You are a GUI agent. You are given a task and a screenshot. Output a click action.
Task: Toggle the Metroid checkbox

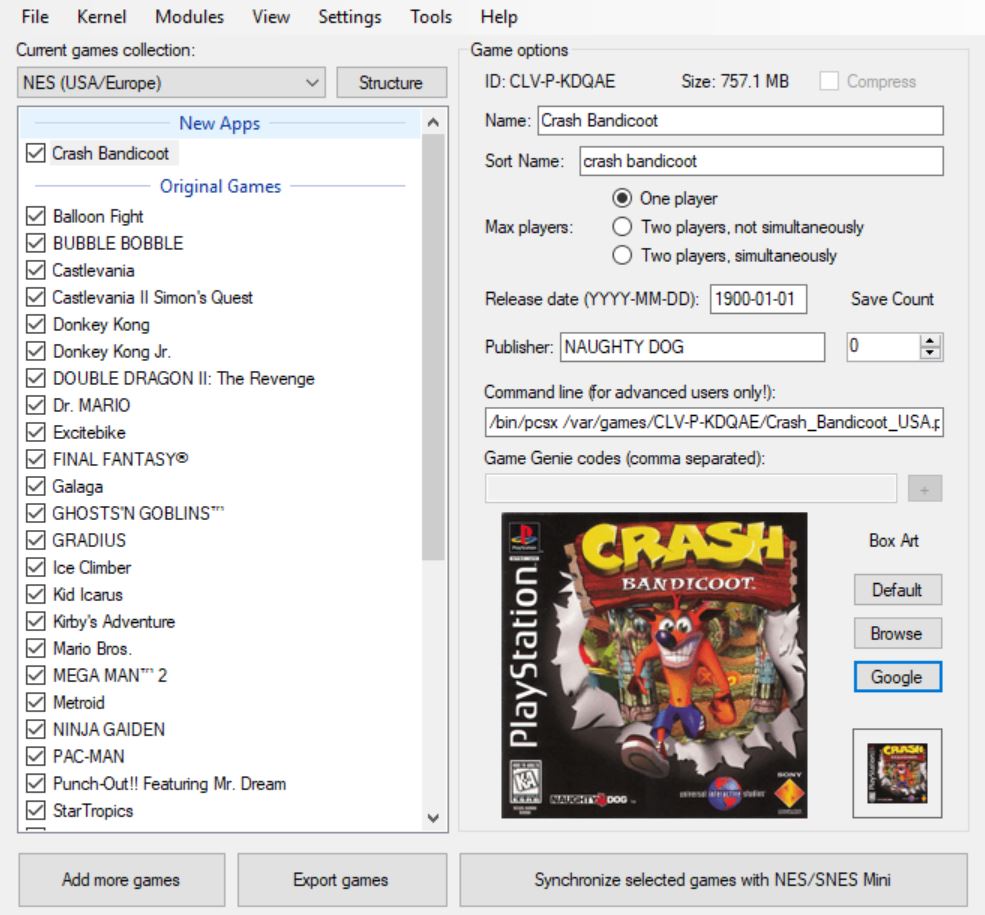(x=36, y=702)
